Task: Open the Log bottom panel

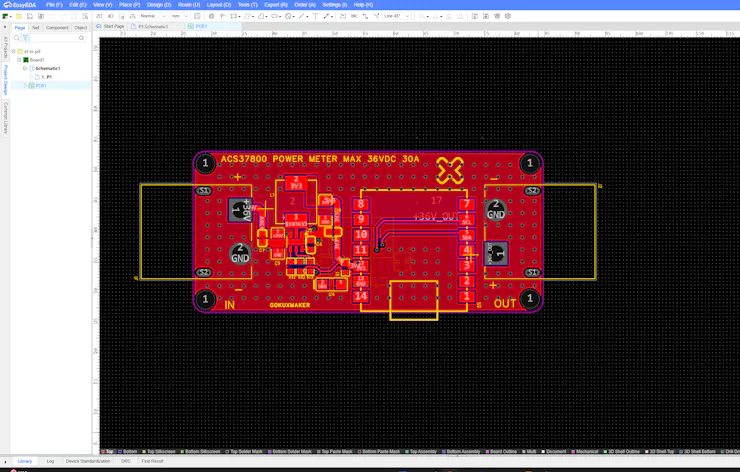Action: click(x=50, y=461)
